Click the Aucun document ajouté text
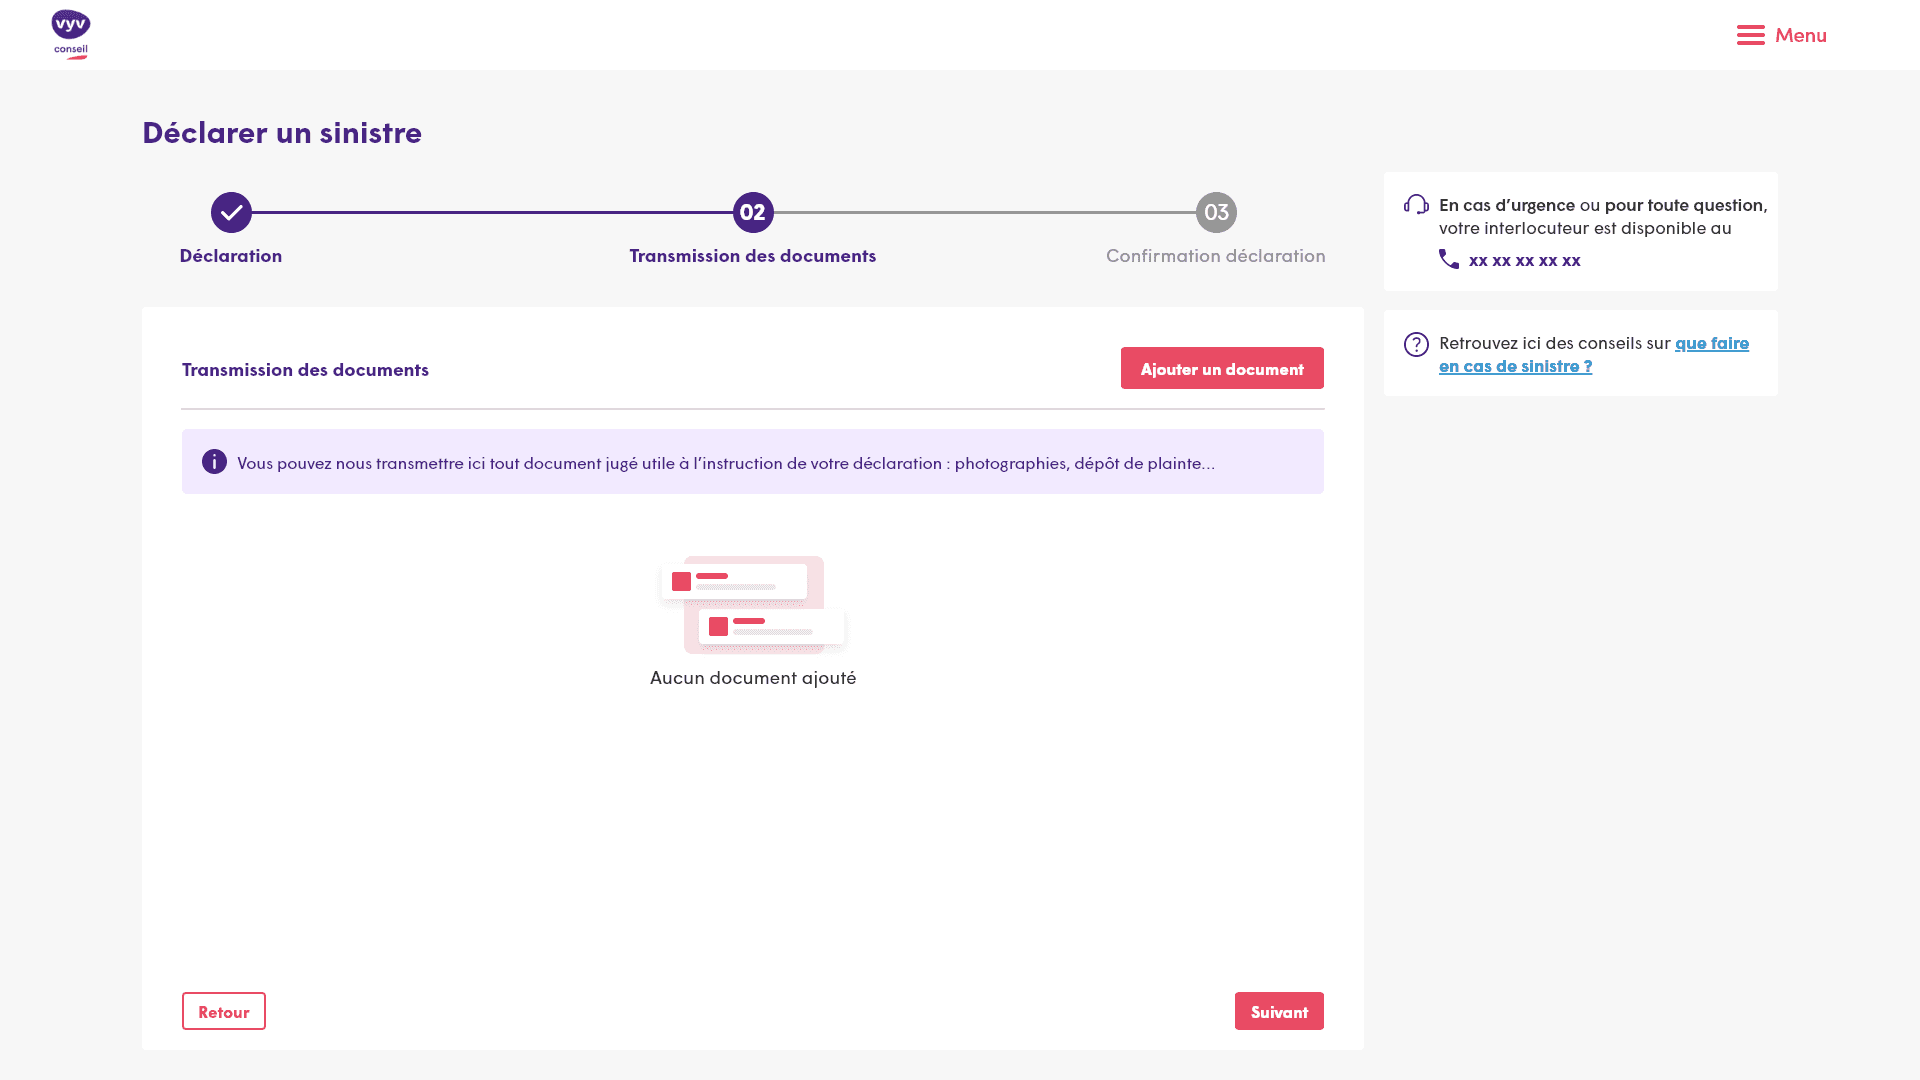The width and height of the screenshot is (1920, 1080). (753, 678)
